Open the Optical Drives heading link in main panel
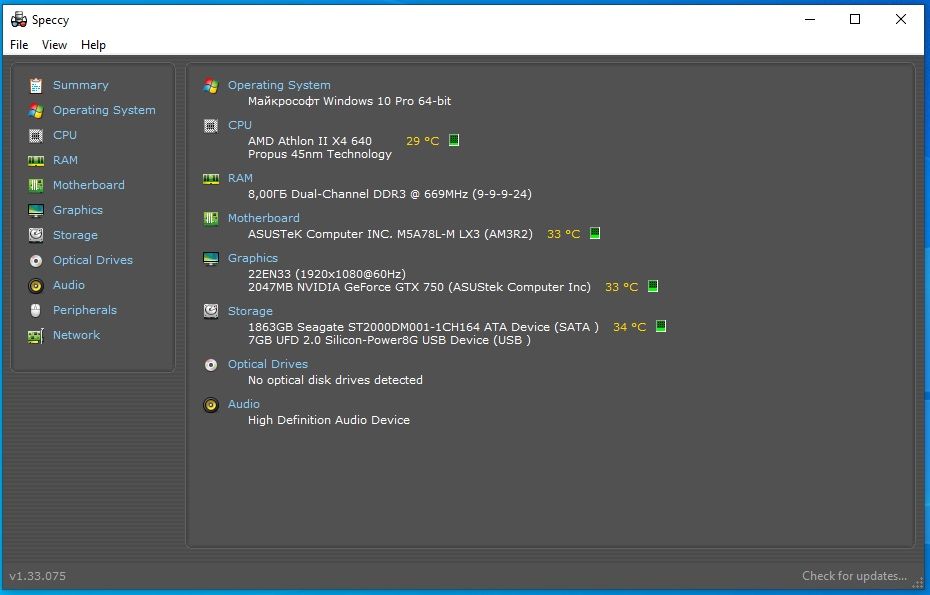 tap(267, 364)
